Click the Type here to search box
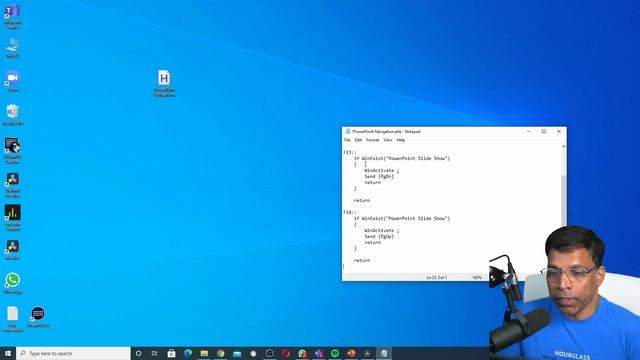640x360 pixels. pos(73,353)
